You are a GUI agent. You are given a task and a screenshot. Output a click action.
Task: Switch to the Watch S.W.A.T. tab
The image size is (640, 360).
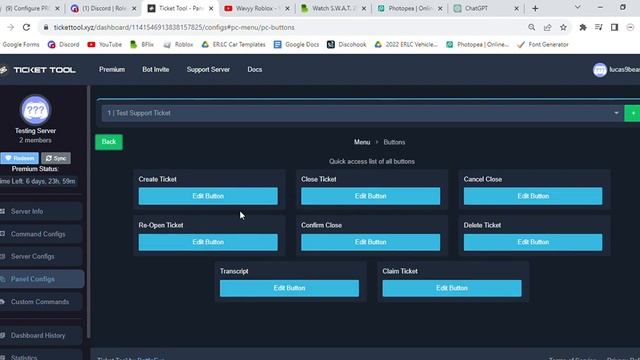(333, 8)
